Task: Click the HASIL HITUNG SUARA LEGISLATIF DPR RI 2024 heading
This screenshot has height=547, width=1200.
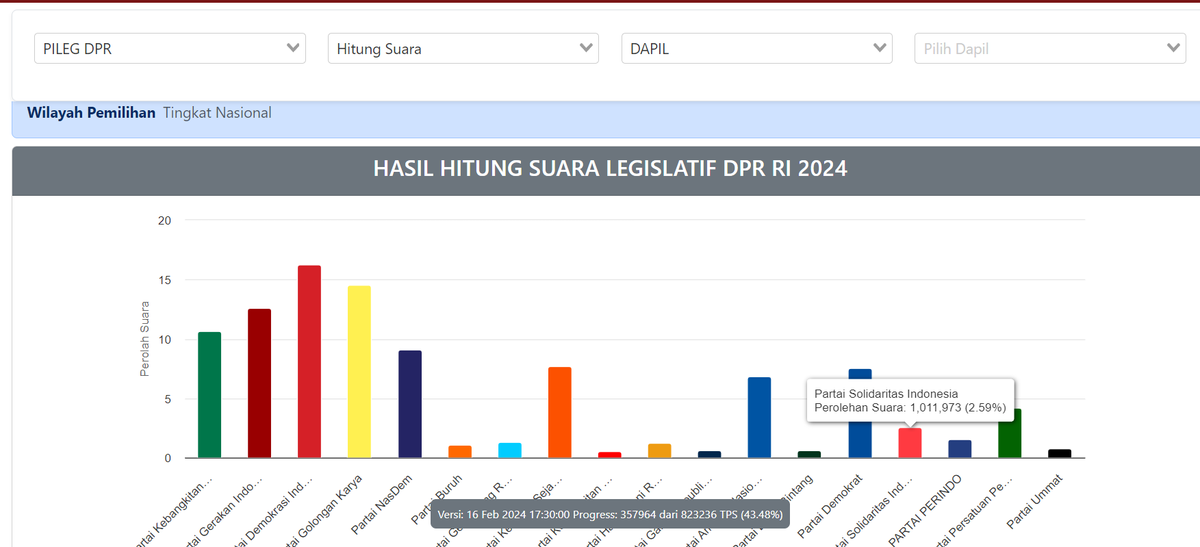Action: pyautogui.click(x=610, y=169)
